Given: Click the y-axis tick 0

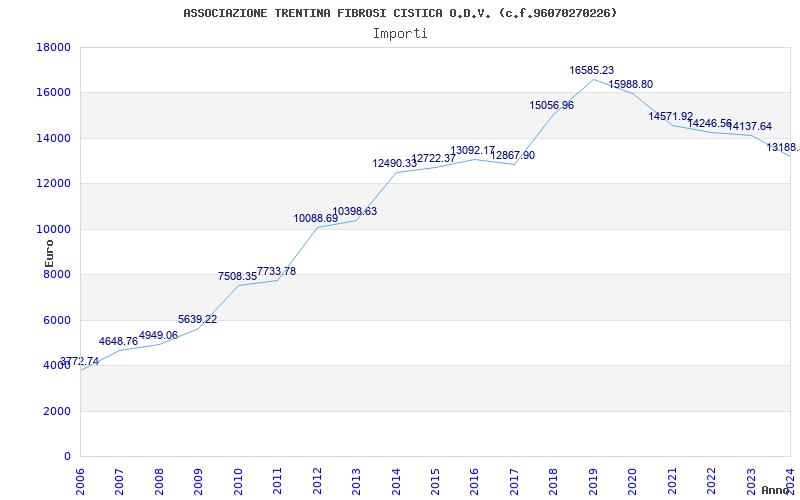Looking at the screenshot, I should coord(67,457).
